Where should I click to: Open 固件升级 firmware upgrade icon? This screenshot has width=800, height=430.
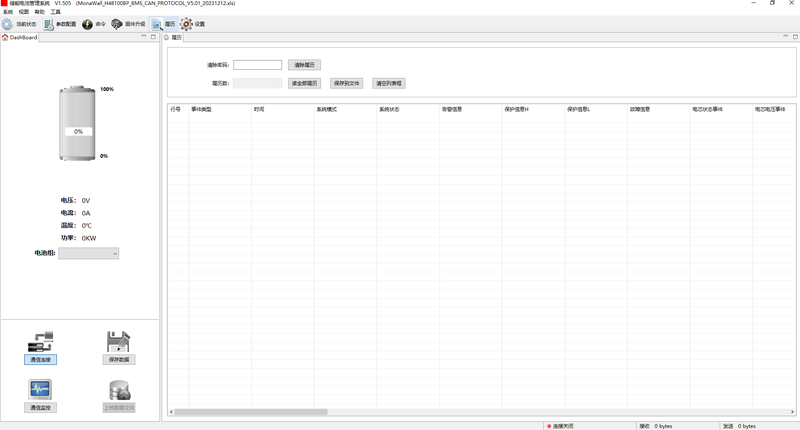point(117,24)
